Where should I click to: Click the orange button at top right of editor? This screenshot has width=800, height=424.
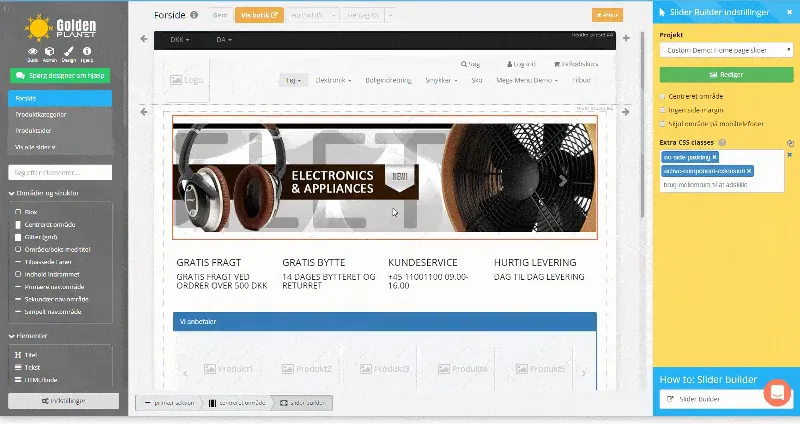coord(607,15)
